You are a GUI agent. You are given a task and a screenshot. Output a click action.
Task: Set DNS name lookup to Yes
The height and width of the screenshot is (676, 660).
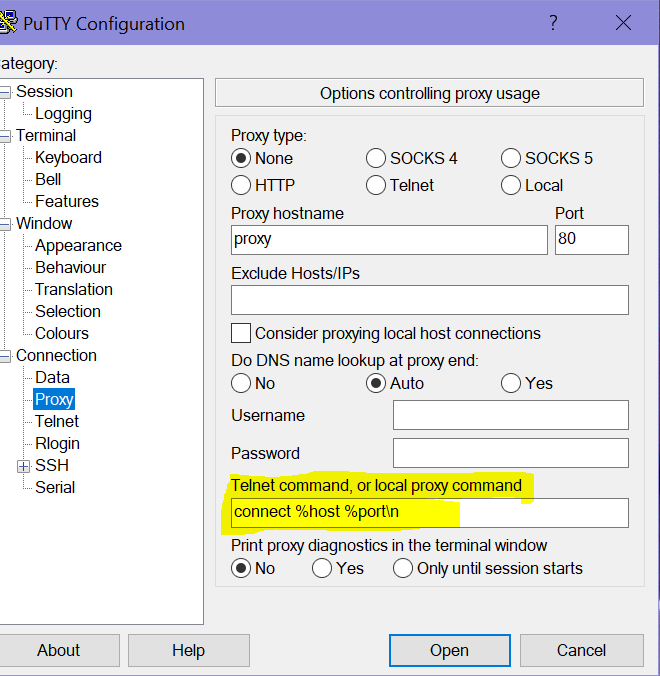511,383
